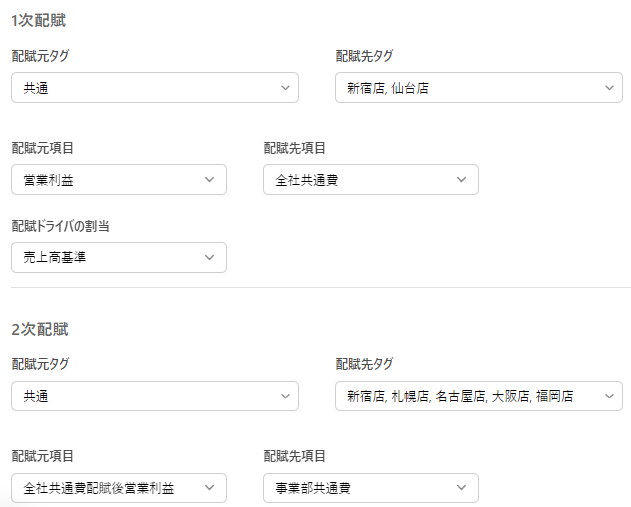631x507 pixels.
Task: Click chevron arrow in 全社共通費配賦後営業利益 field
Action: tap(209, 488)
